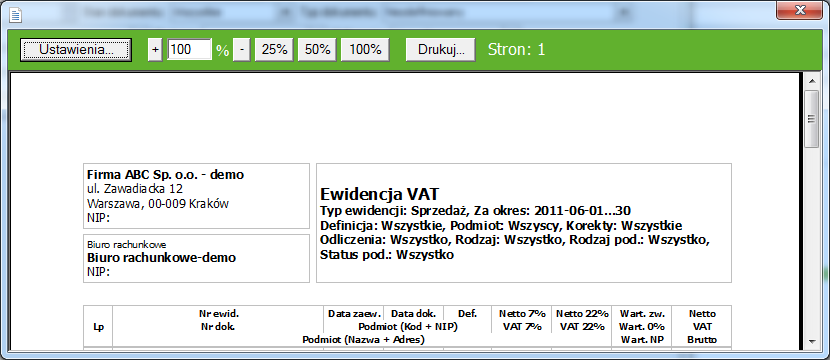The height and width of the screenshot is (360, 830).
Task: Click the 'Brutto' column header text
Action: pyautogui.click(x=702, y=340)
